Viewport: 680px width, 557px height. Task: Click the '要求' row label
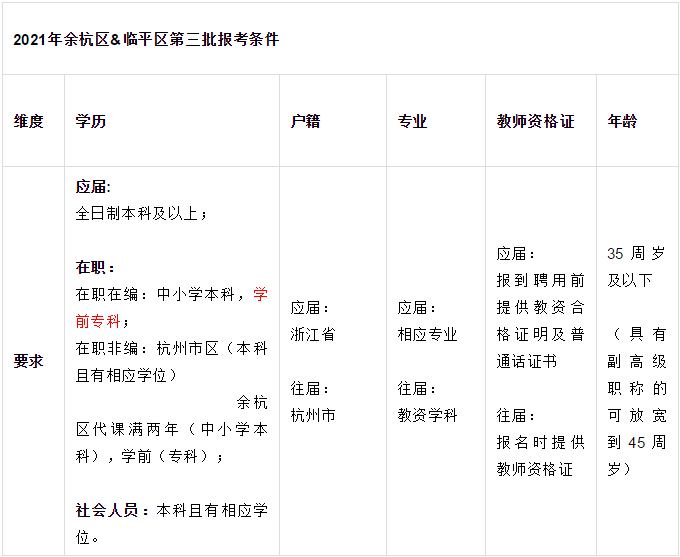tap(29, 361)
